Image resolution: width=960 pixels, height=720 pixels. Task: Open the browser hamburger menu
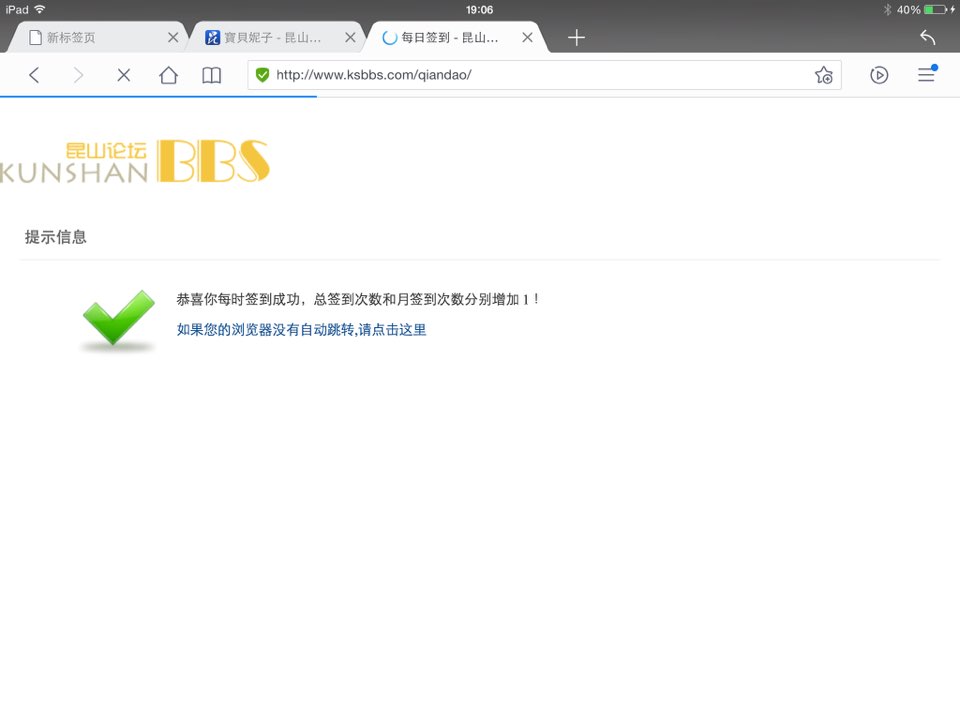click(926, 75)
